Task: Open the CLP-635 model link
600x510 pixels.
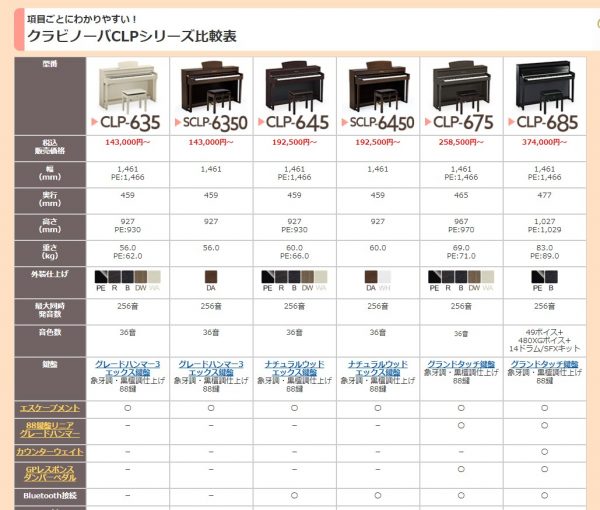Action: pos(130,122)
